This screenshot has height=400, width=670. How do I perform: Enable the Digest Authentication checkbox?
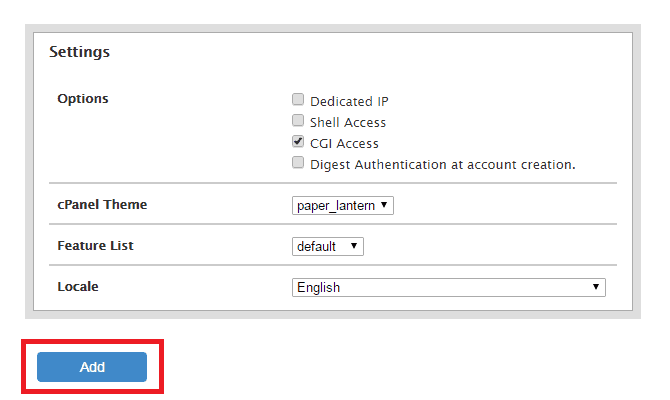[x=297, y=162]
